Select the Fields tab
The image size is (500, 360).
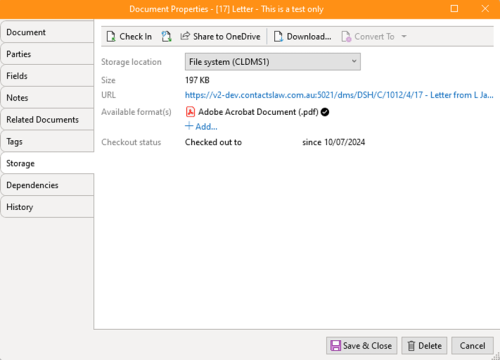tap(47, 76)
